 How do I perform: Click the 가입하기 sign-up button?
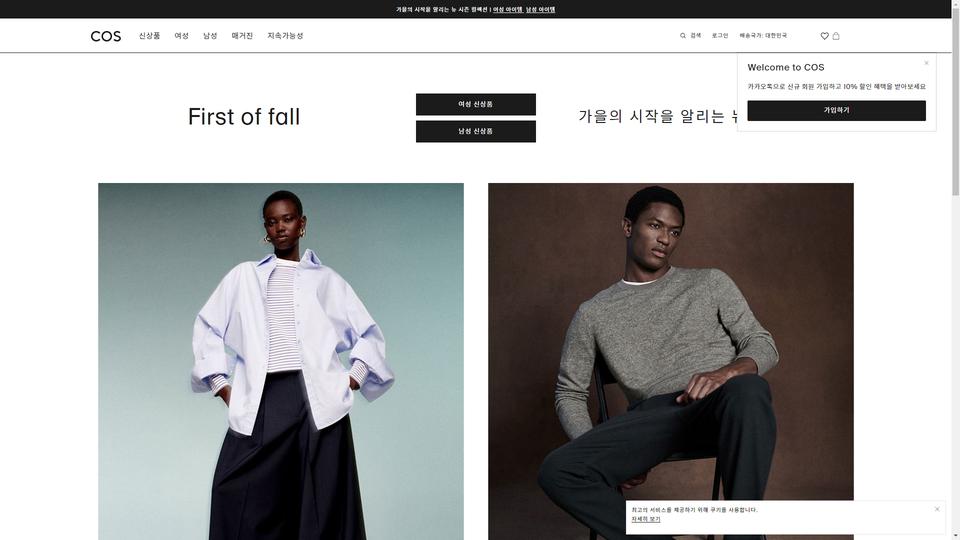pyautogui.click(x=836, y=111)
